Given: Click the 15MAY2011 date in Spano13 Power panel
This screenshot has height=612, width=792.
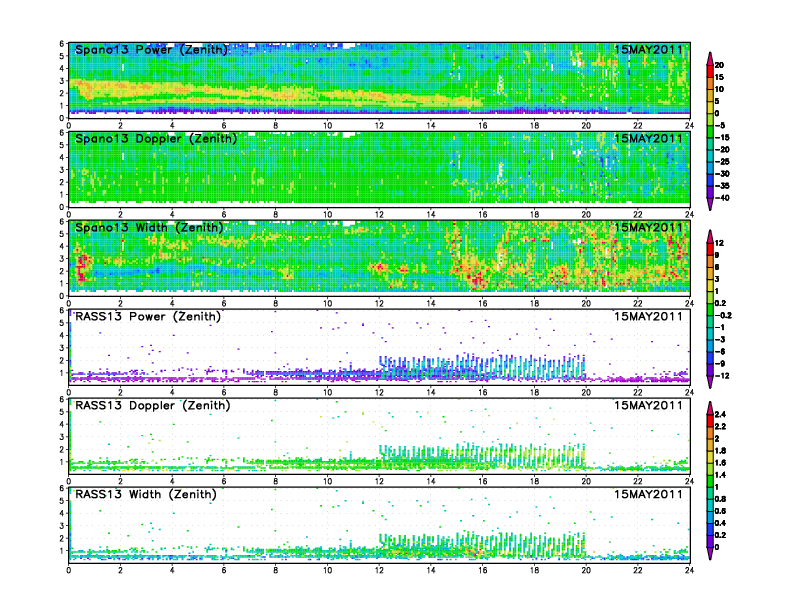Looking at the screenshot, I should (648, 49).
